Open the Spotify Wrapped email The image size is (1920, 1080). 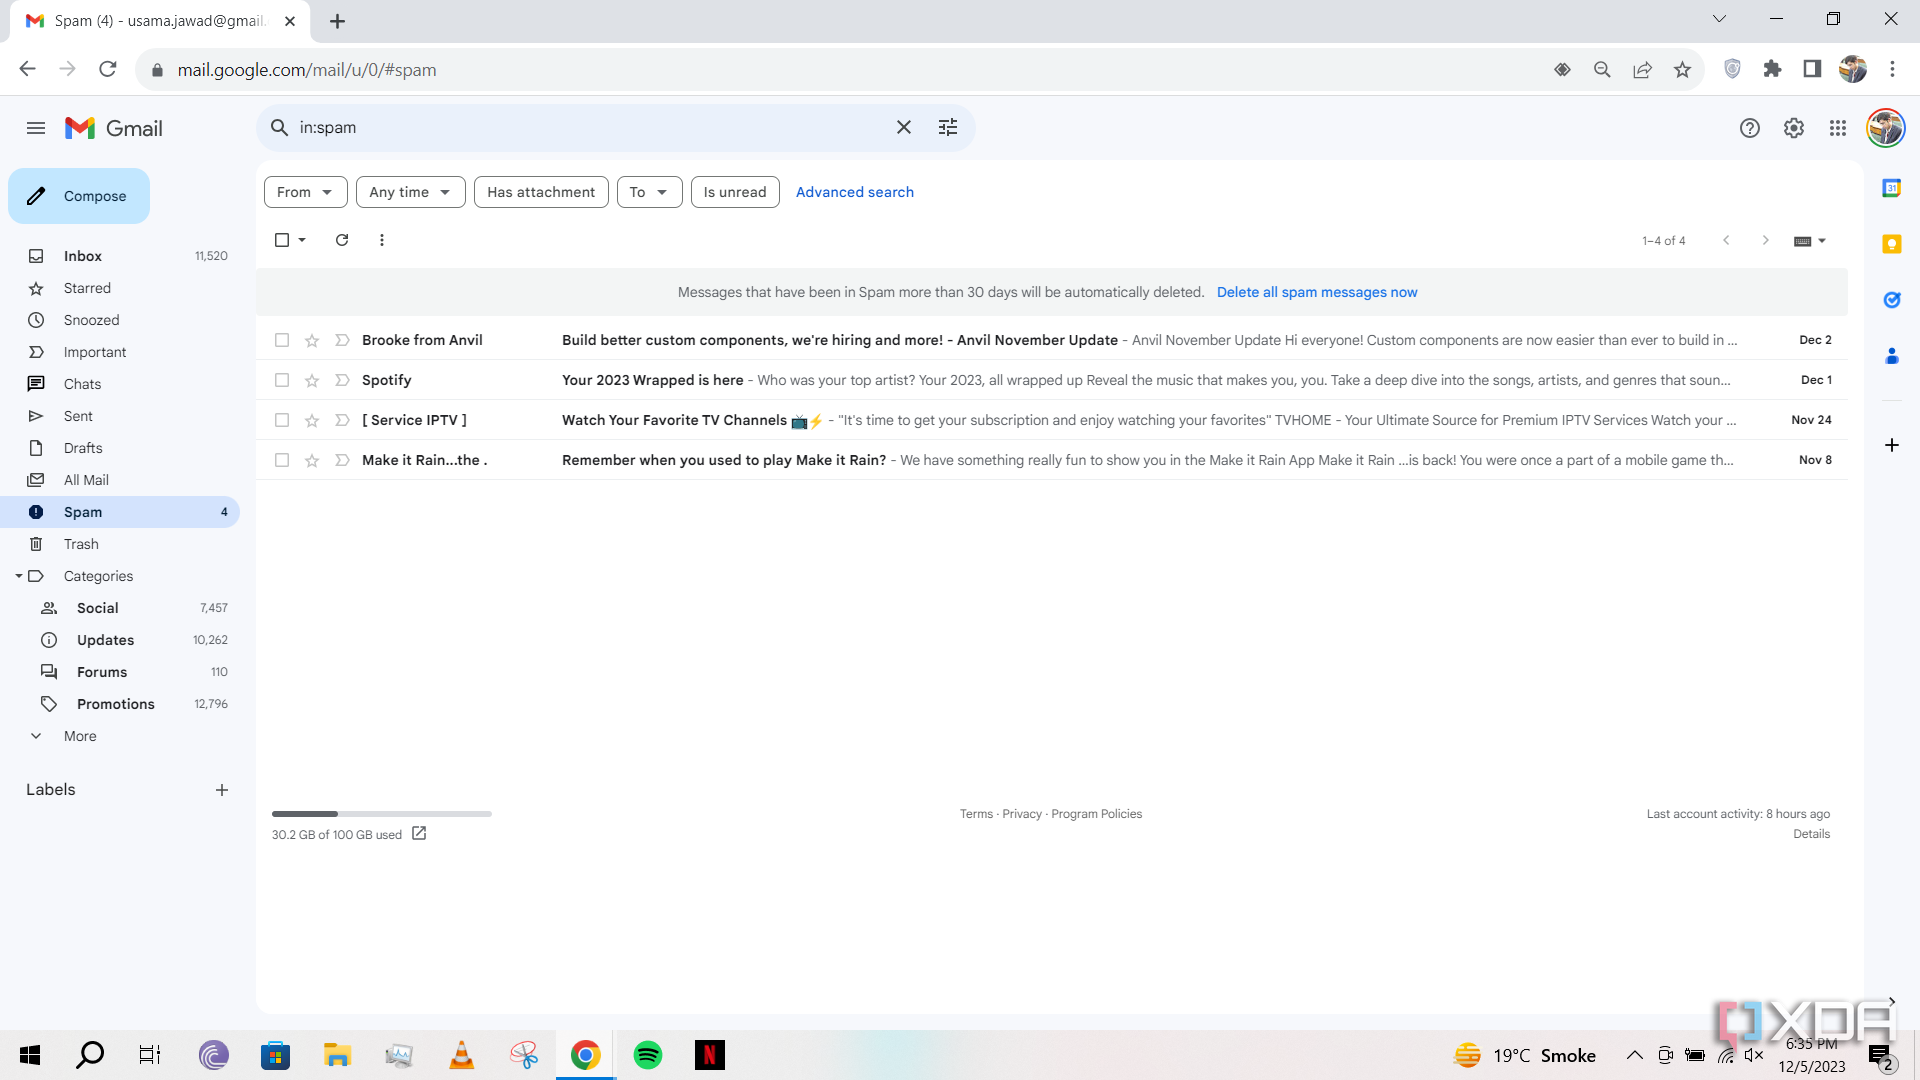(1052, 380)
